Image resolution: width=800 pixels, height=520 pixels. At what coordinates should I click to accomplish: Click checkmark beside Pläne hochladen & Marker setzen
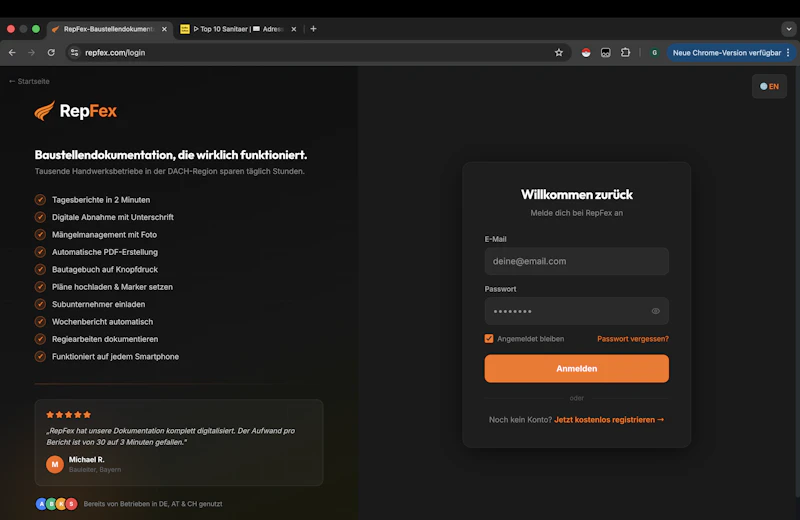click(40, 287)
